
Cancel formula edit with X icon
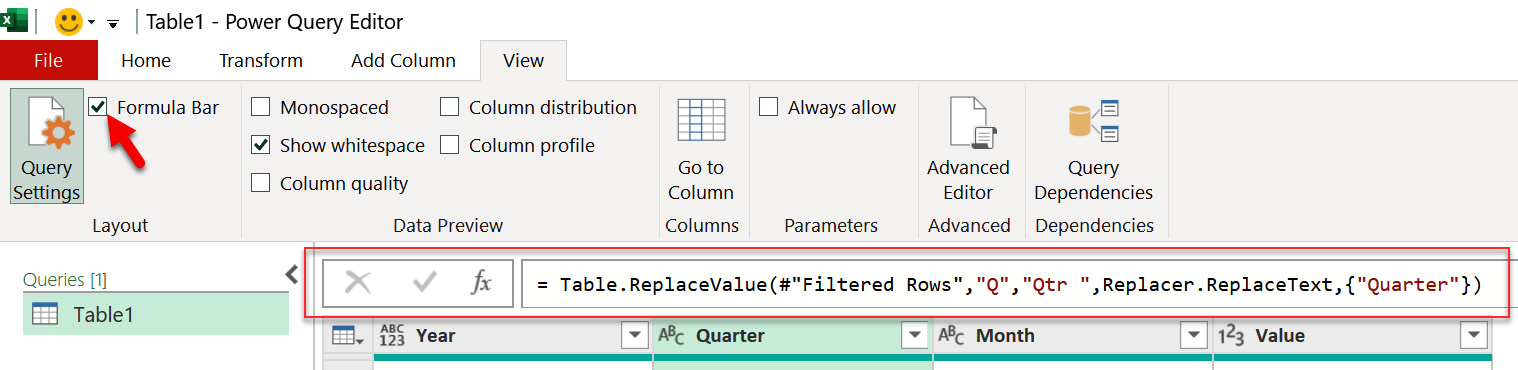tap(358, 283)
